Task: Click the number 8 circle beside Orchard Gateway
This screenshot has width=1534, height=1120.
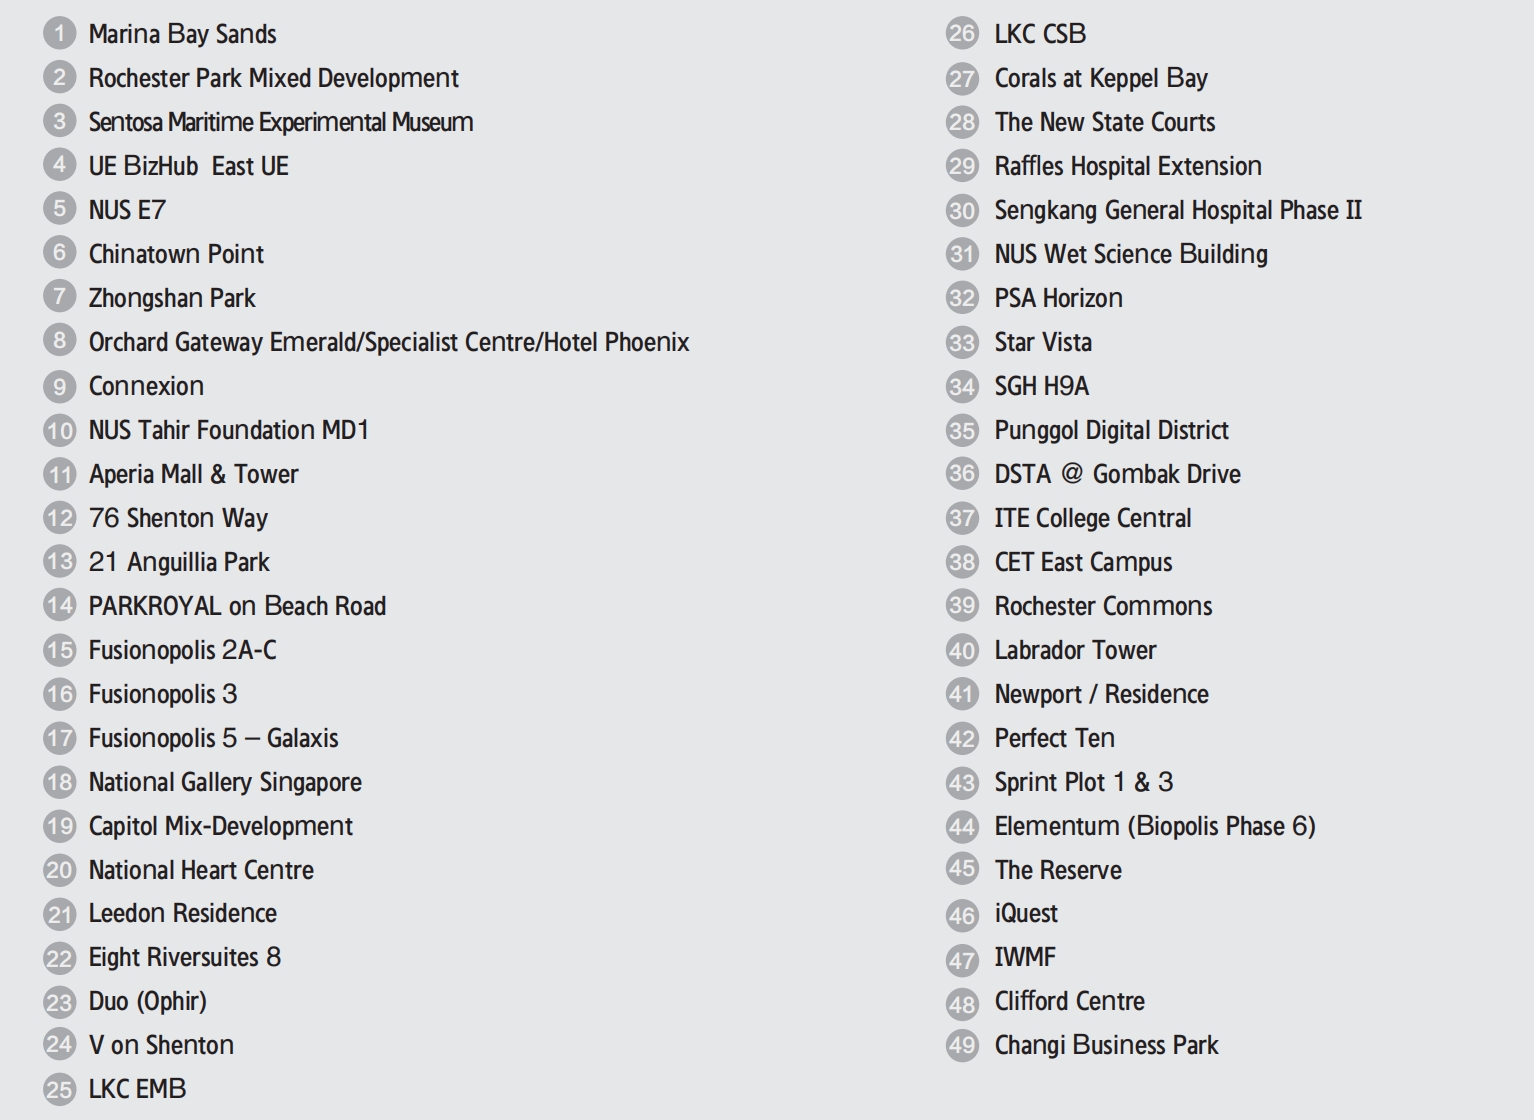Action: [x=59, y=341]
